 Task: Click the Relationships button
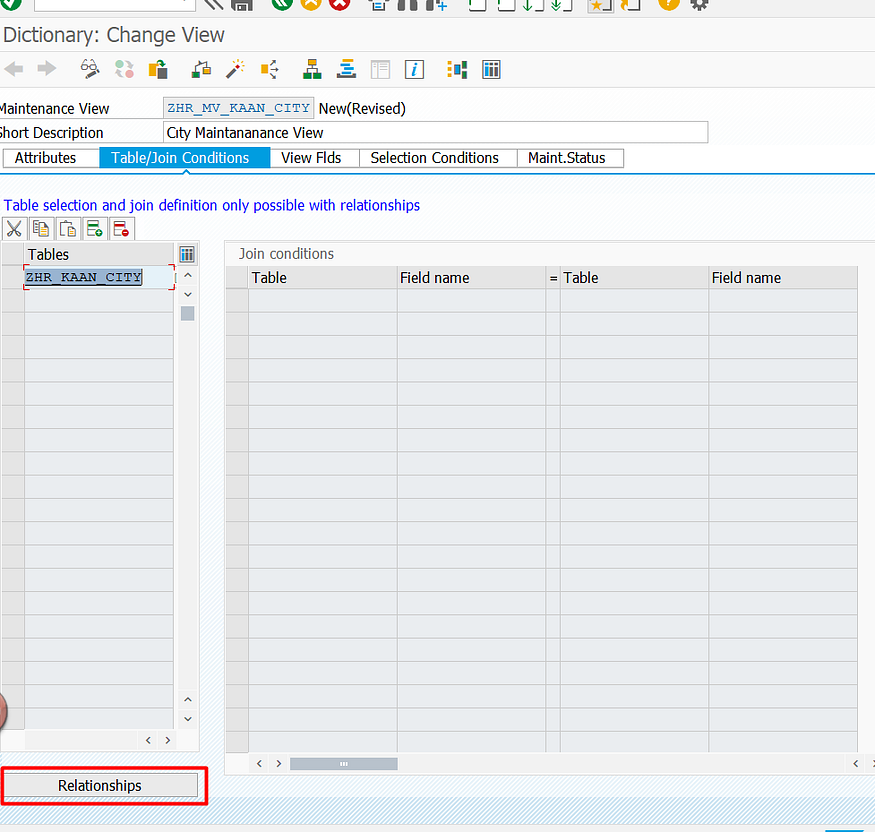click(100, 786)
